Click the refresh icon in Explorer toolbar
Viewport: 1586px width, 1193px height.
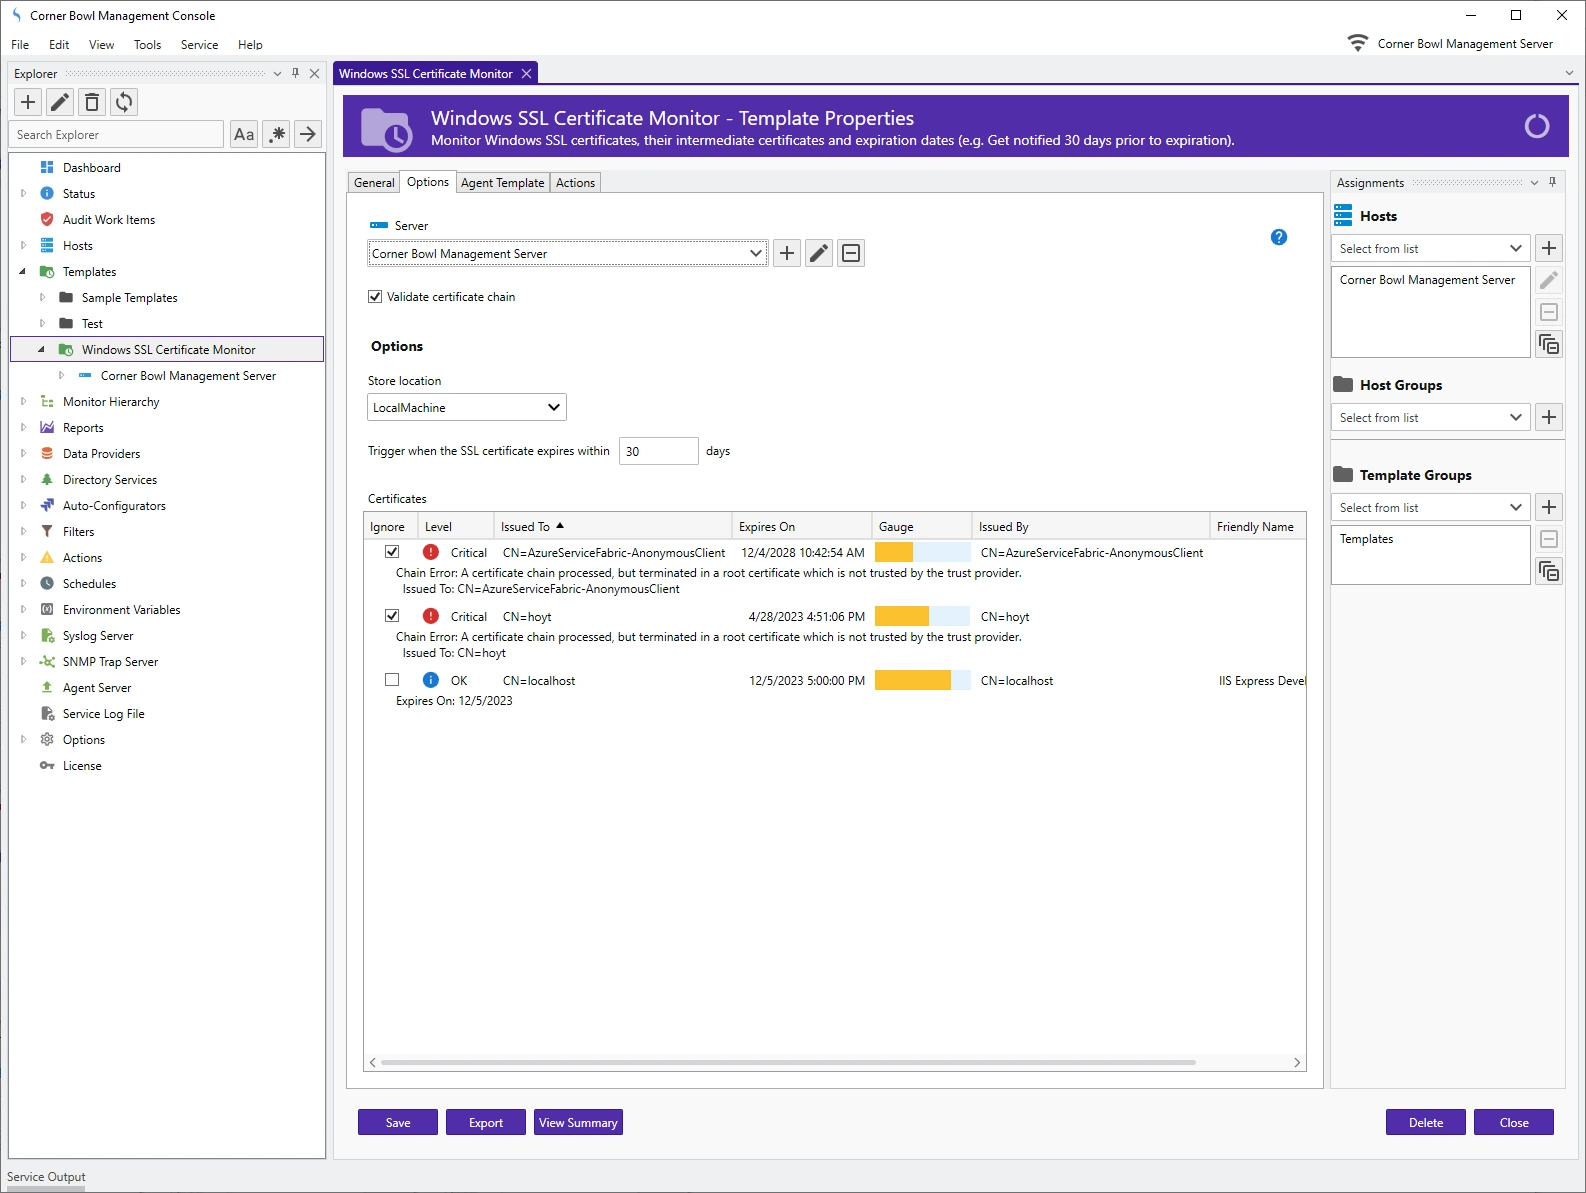coord(124,102)
